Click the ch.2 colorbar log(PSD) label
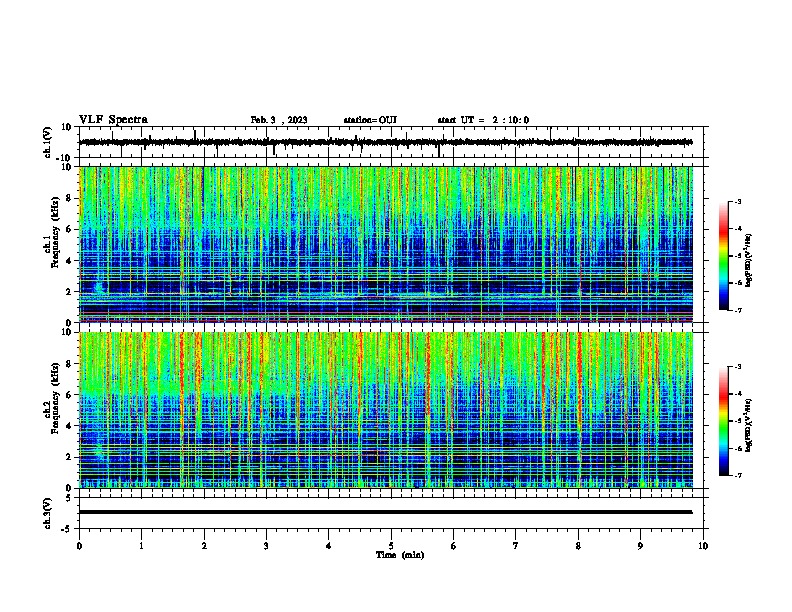This screenshot has width=792, height=612. pos(749,425)
